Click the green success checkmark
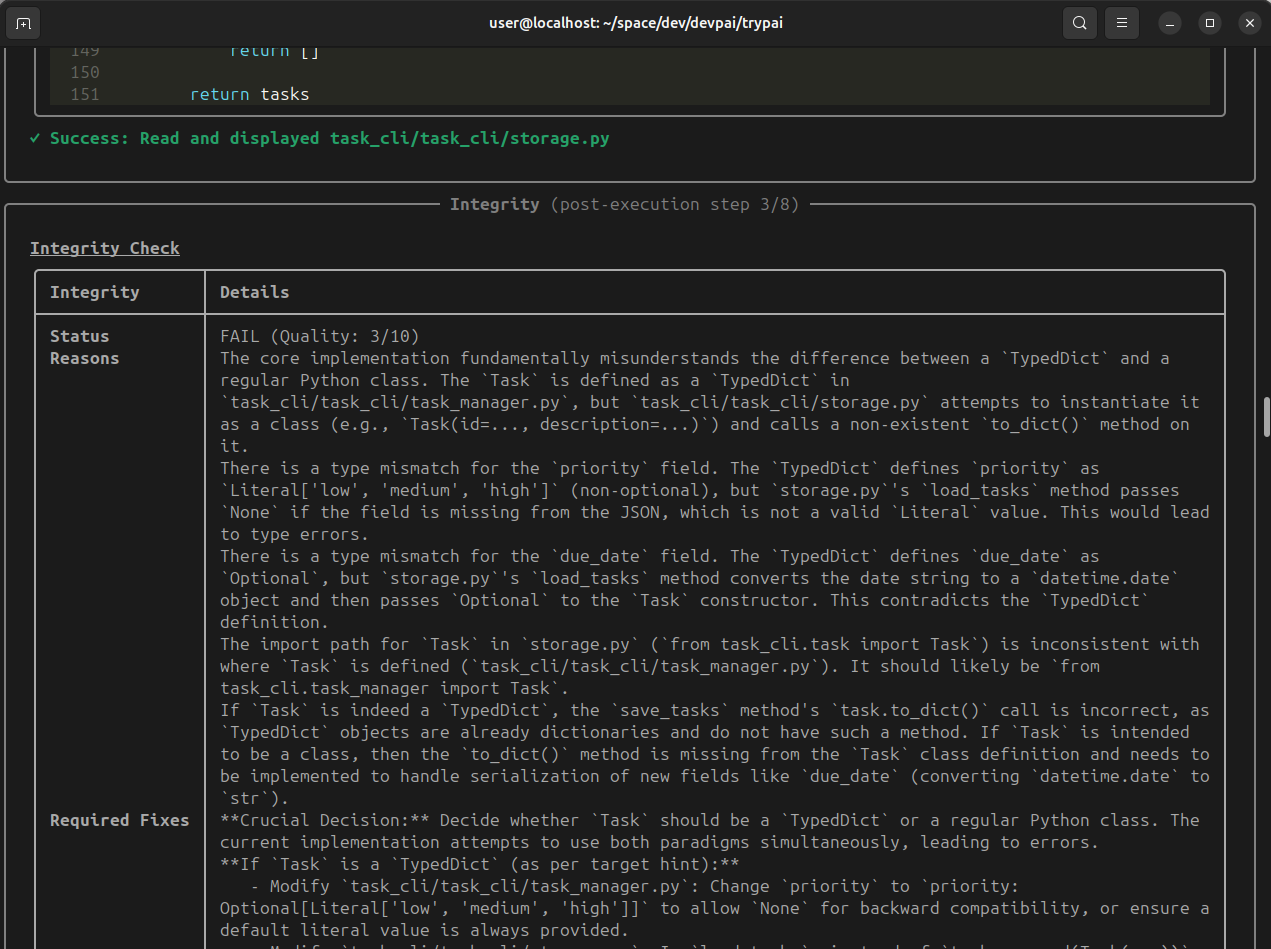This screenshot has height=949, width=1271. click(x=36, y=138)
